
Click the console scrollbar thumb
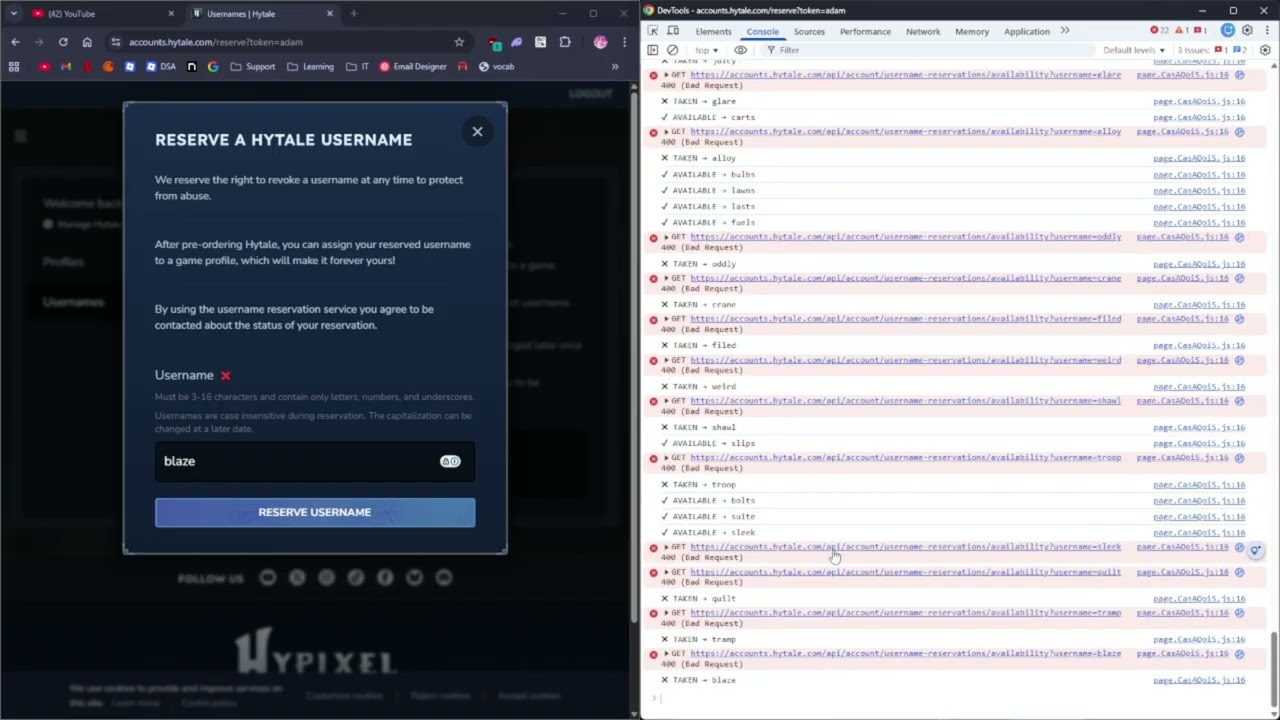click(1274, 668)
